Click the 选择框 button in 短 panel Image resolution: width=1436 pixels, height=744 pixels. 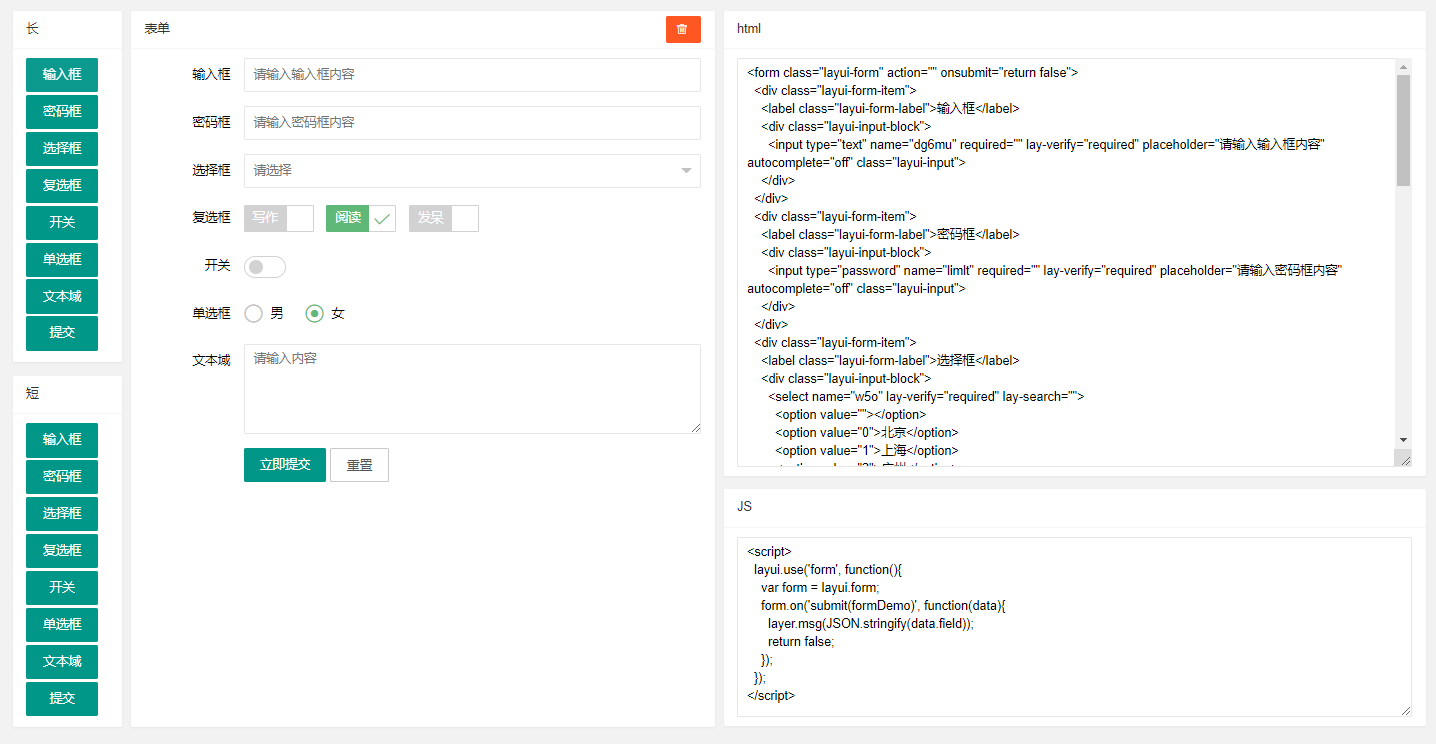click(x=62, y=513)
